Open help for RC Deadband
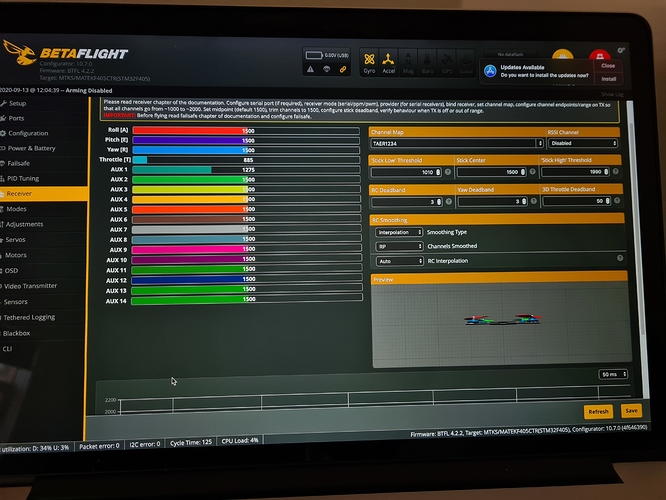Viewport: 666px width, 500px height. (x=449, y=201)
